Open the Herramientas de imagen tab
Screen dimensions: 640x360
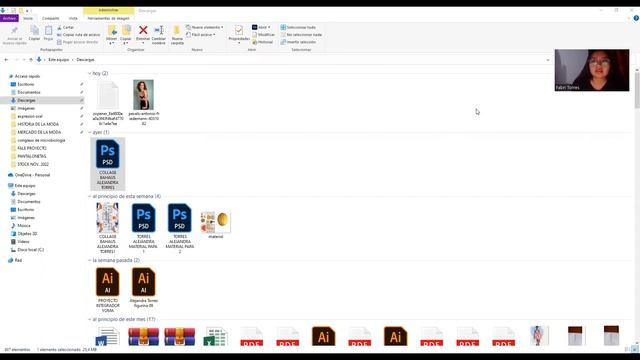tap(109, 18)
